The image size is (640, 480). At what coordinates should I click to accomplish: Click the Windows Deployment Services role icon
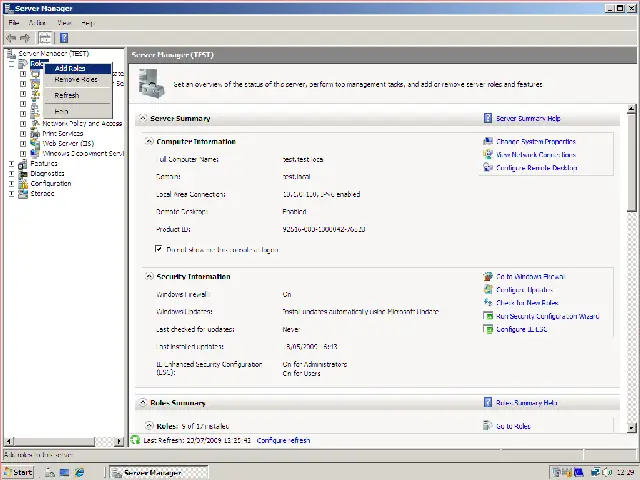(35, 153)
